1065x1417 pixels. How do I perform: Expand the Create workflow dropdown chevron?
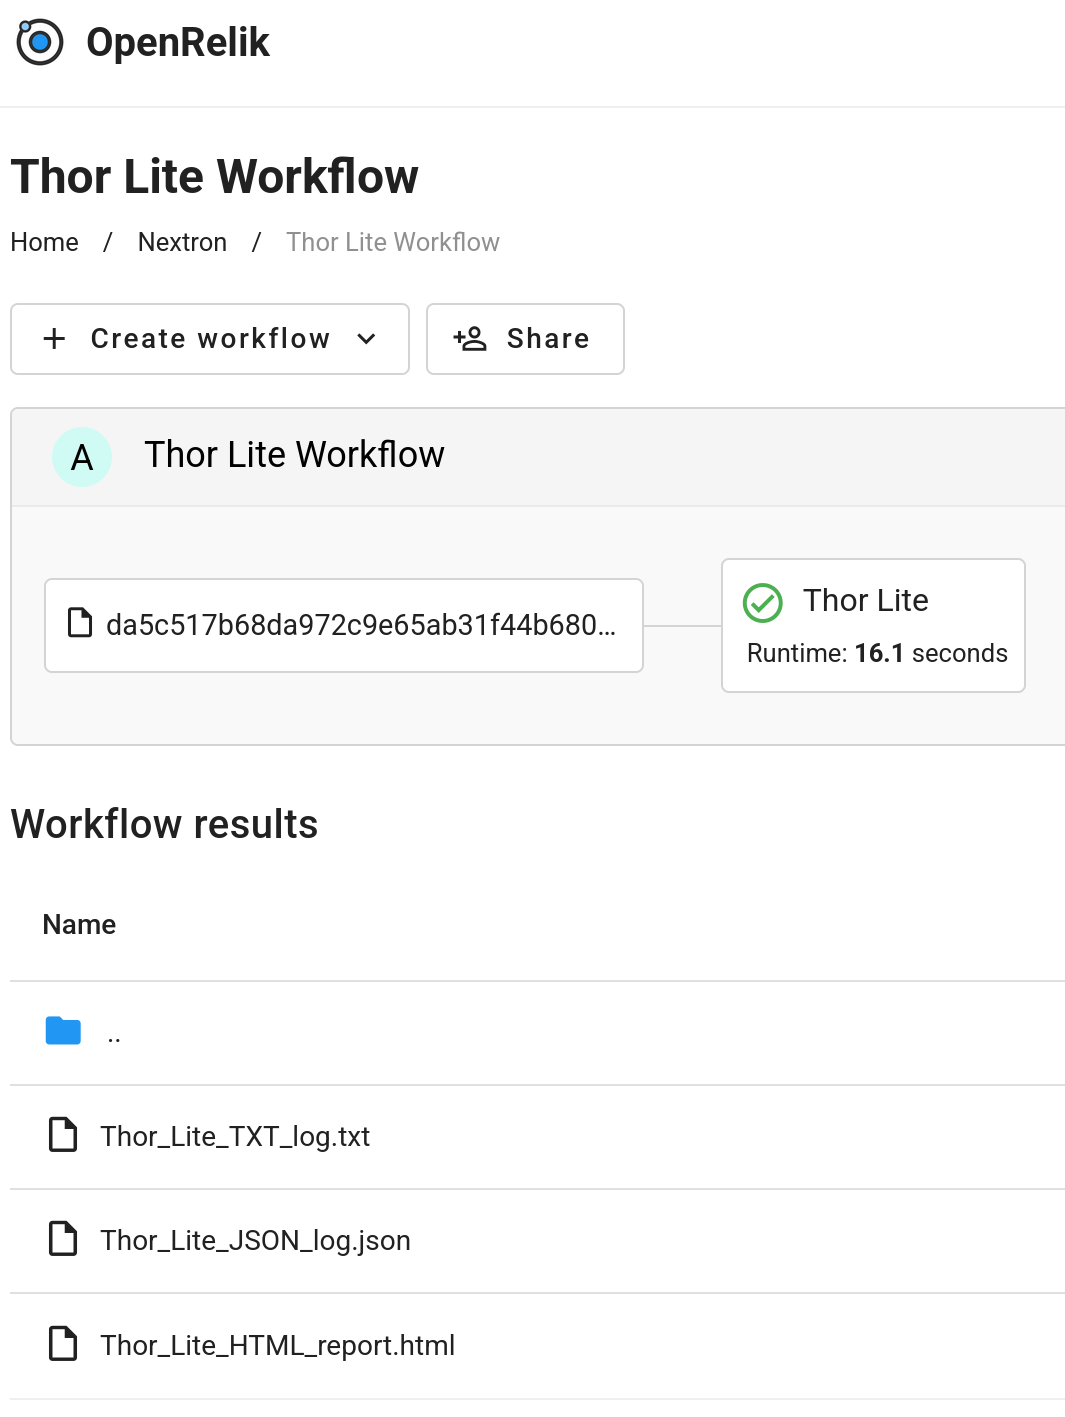[367, 339]
